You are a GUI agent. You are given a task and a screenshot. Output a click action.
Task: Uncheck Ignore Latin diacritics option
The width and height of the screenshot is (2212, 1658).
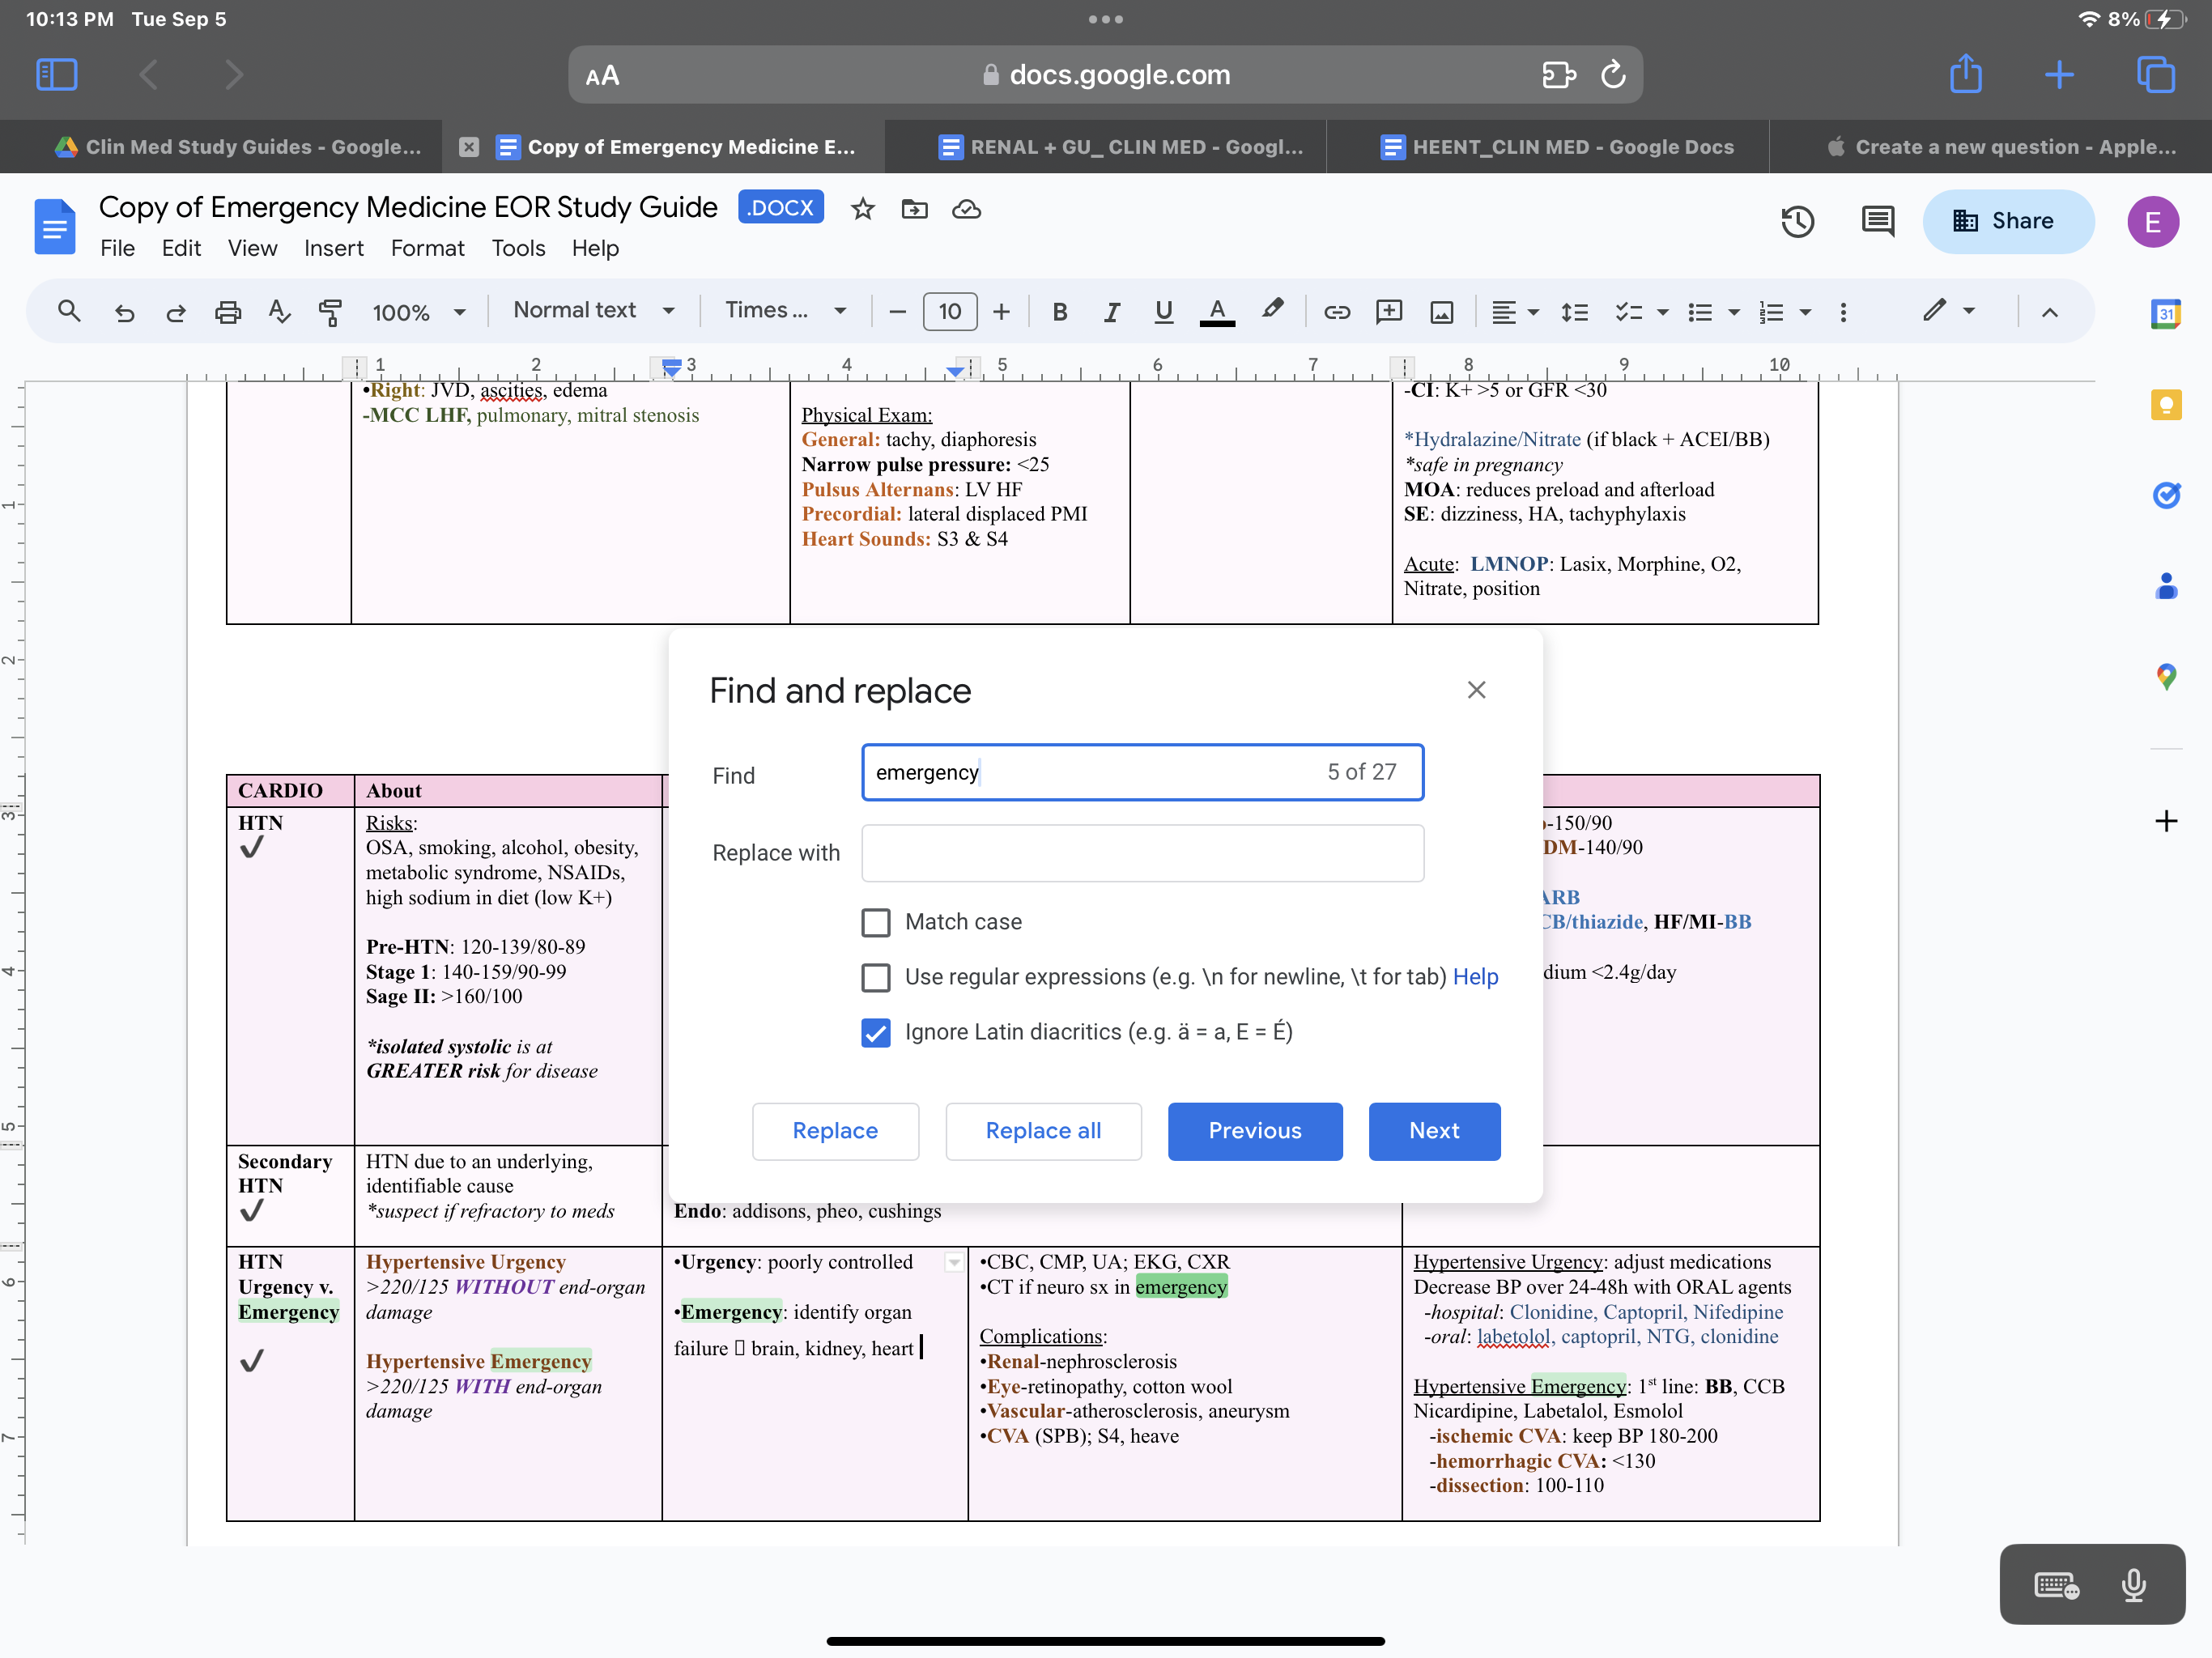tap(876, 1032)
